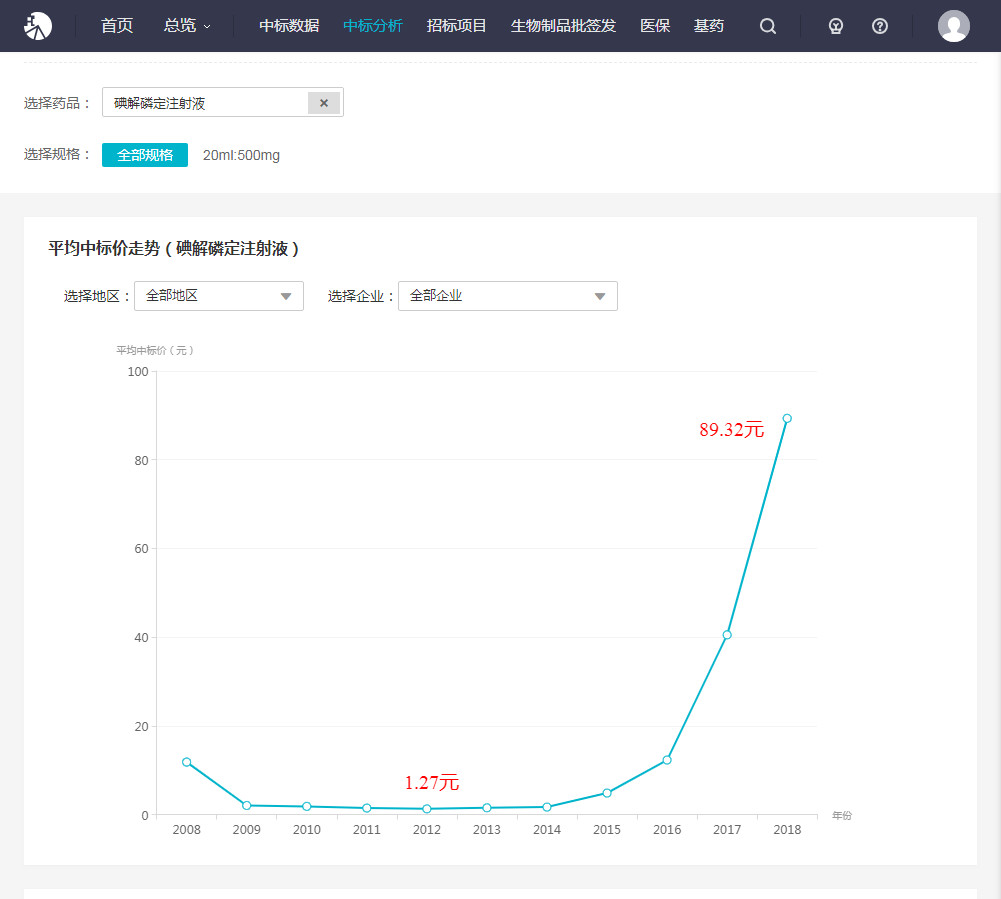This screenshot has width=1001, height=899.
Task: Open the 招标项目 menu item
Action: point(456,26)
